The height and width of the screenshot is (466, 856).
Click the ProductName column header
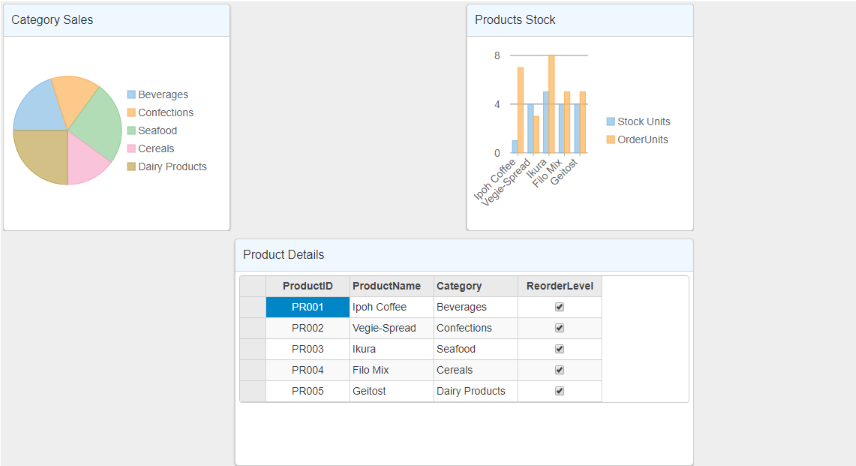point(386,286)
